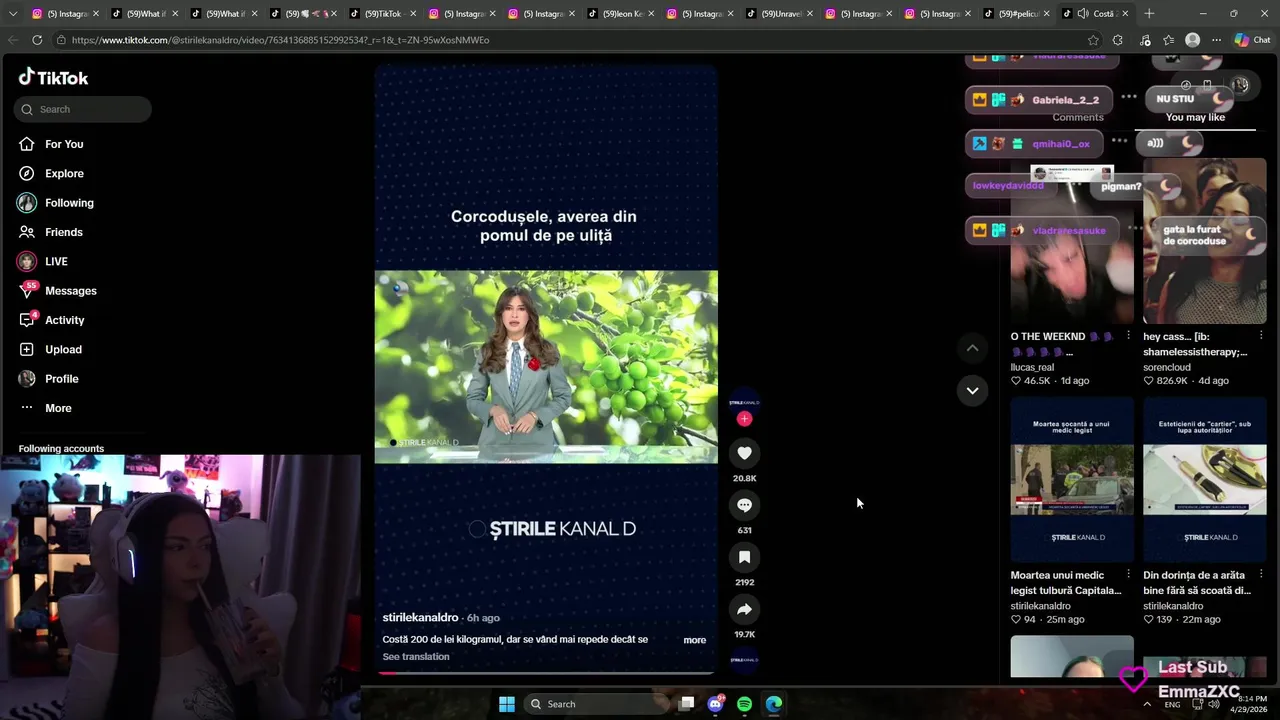Open the sound disc below the share button
The image size is (1280, 720).
[744, 659]
